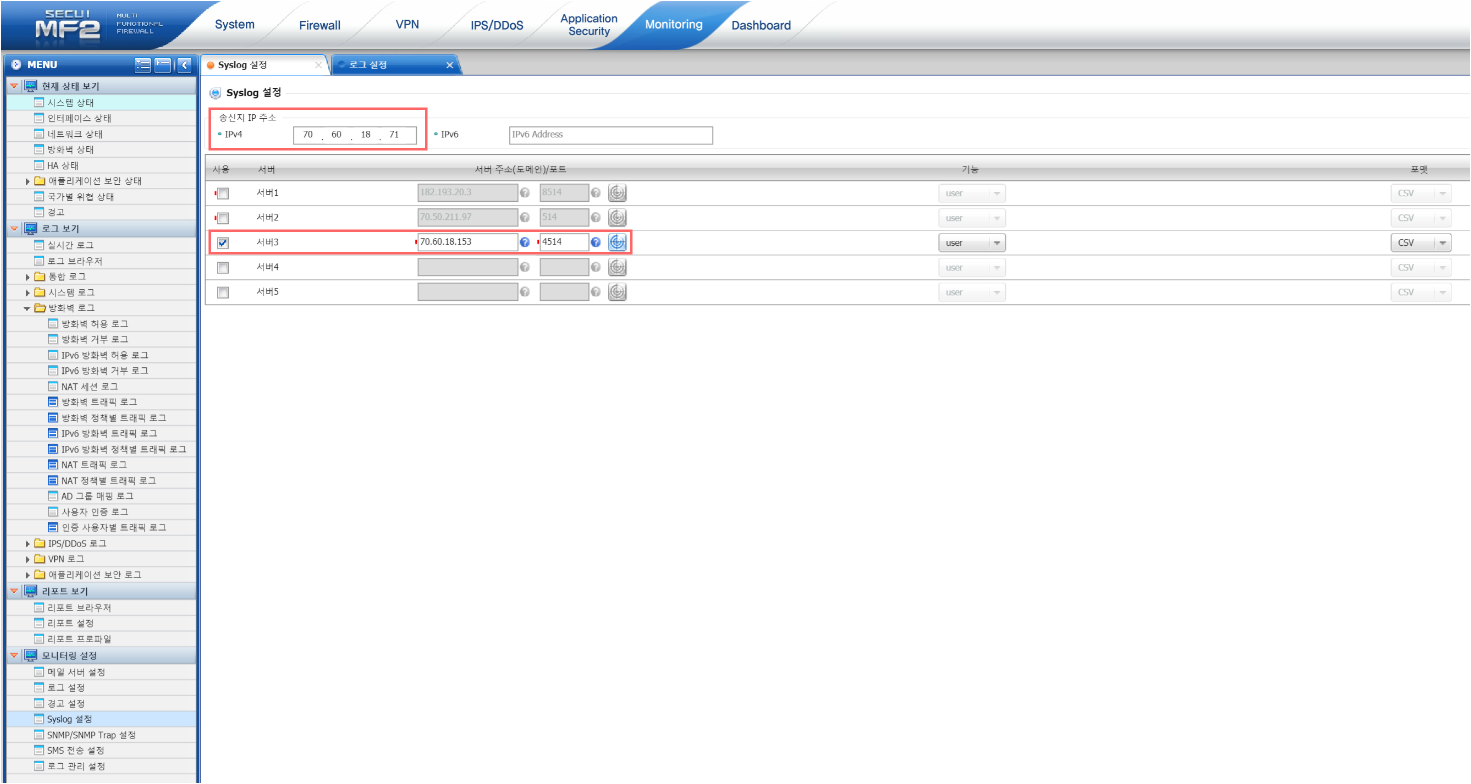Click the expand-all tree icon in MENU header
1471x784 pixels.
[143, 65]
